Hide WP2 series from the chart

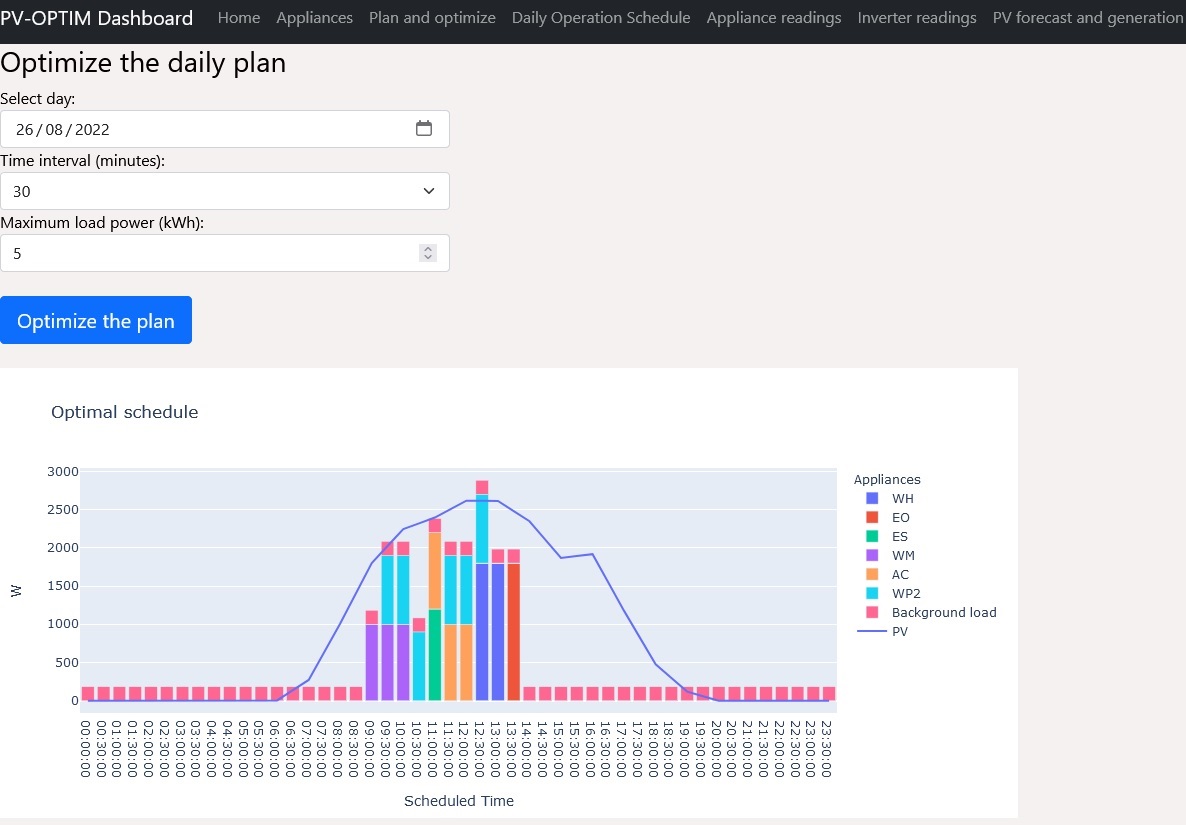pos(904,593)
